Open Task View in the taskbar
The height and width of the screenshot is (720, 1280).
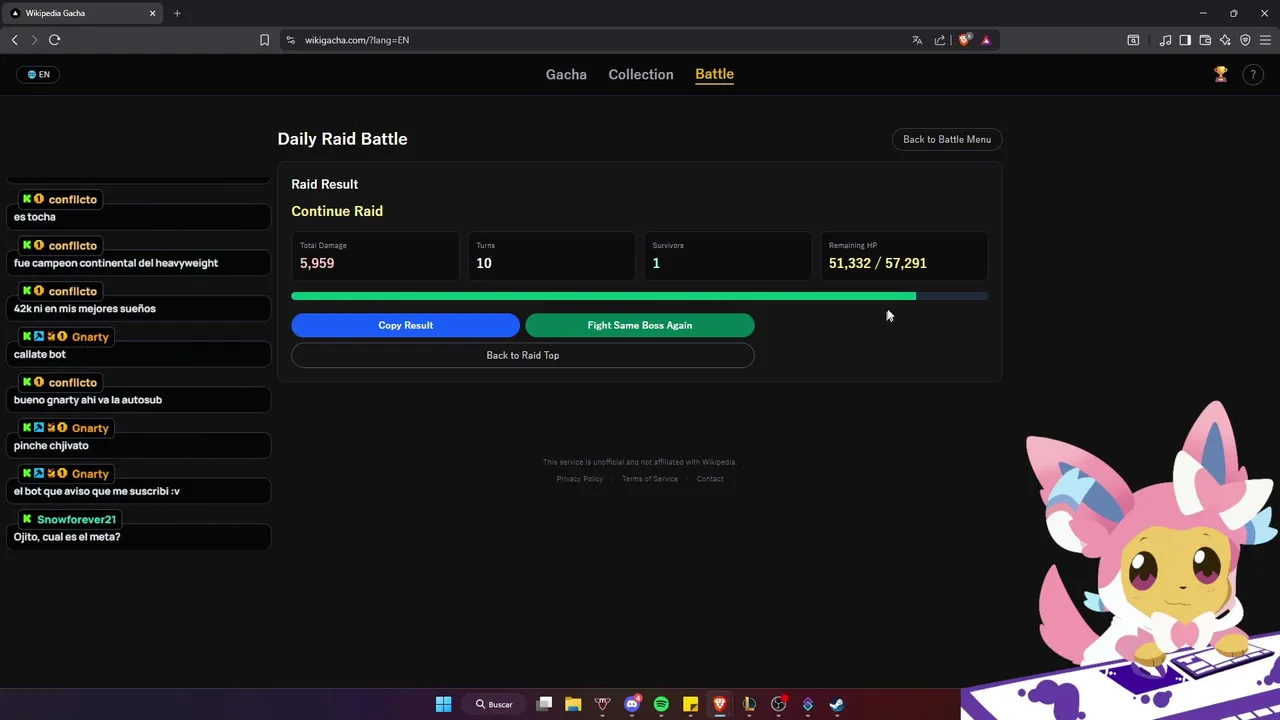(x=544, y=704)
